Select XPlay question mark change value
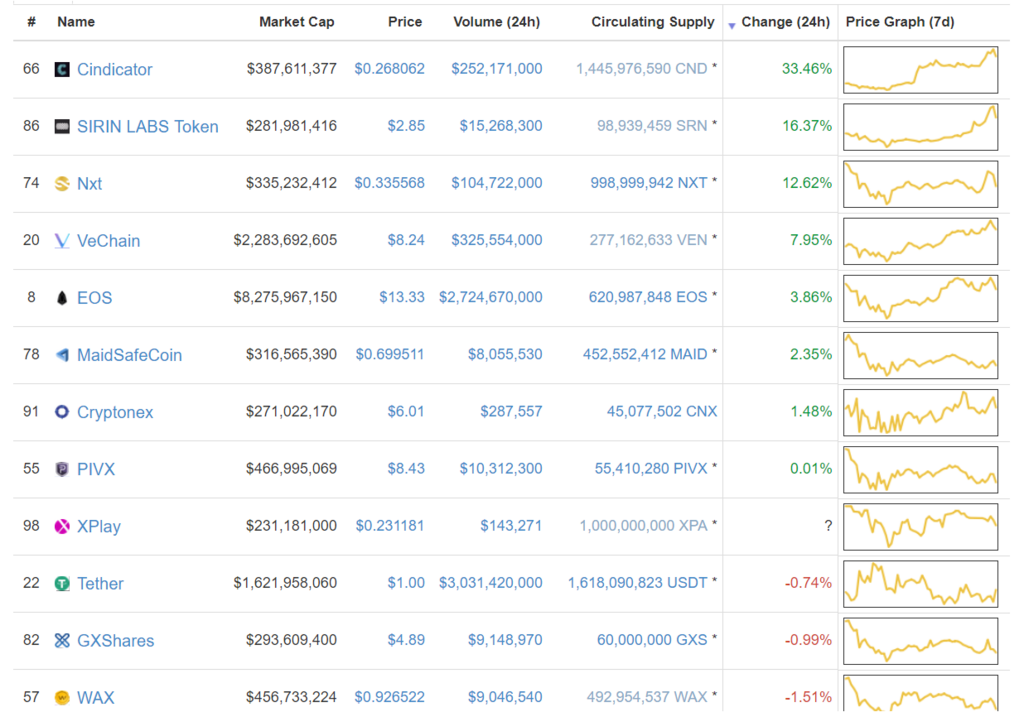 [x=828, y=526]
